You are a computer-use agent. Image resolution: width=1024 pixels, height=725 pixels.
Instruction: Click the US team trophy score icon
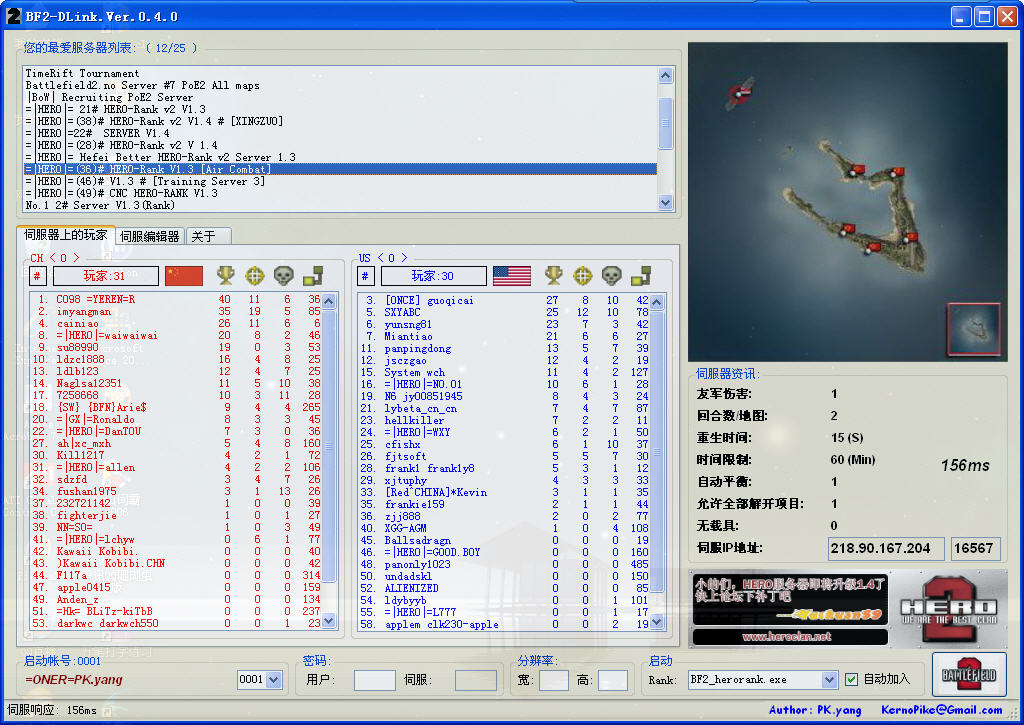[x=554, y=276]
